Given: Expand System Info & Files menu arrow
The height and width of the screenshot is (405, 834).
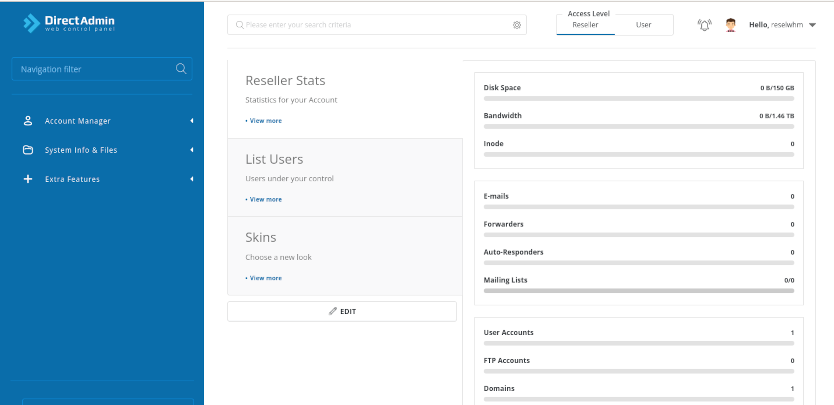Looking at the screenshot, I should [x=191, y=150].
